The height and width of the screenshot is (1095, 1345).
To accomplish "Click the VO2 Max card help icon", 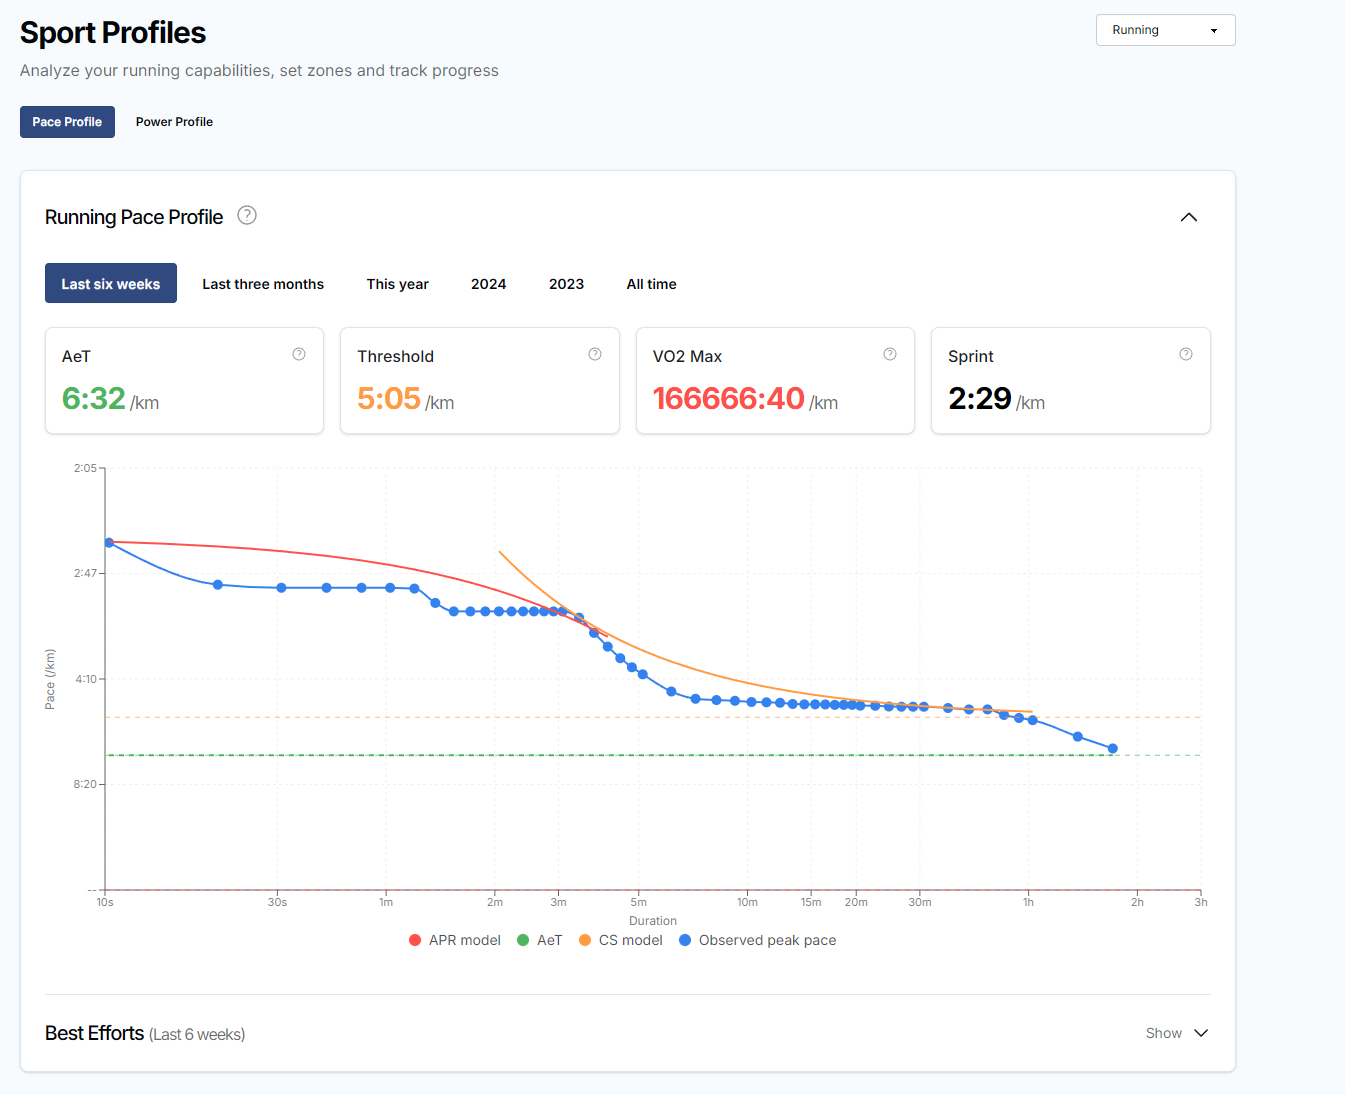I will pyautogui.click(x=890, y=354).
